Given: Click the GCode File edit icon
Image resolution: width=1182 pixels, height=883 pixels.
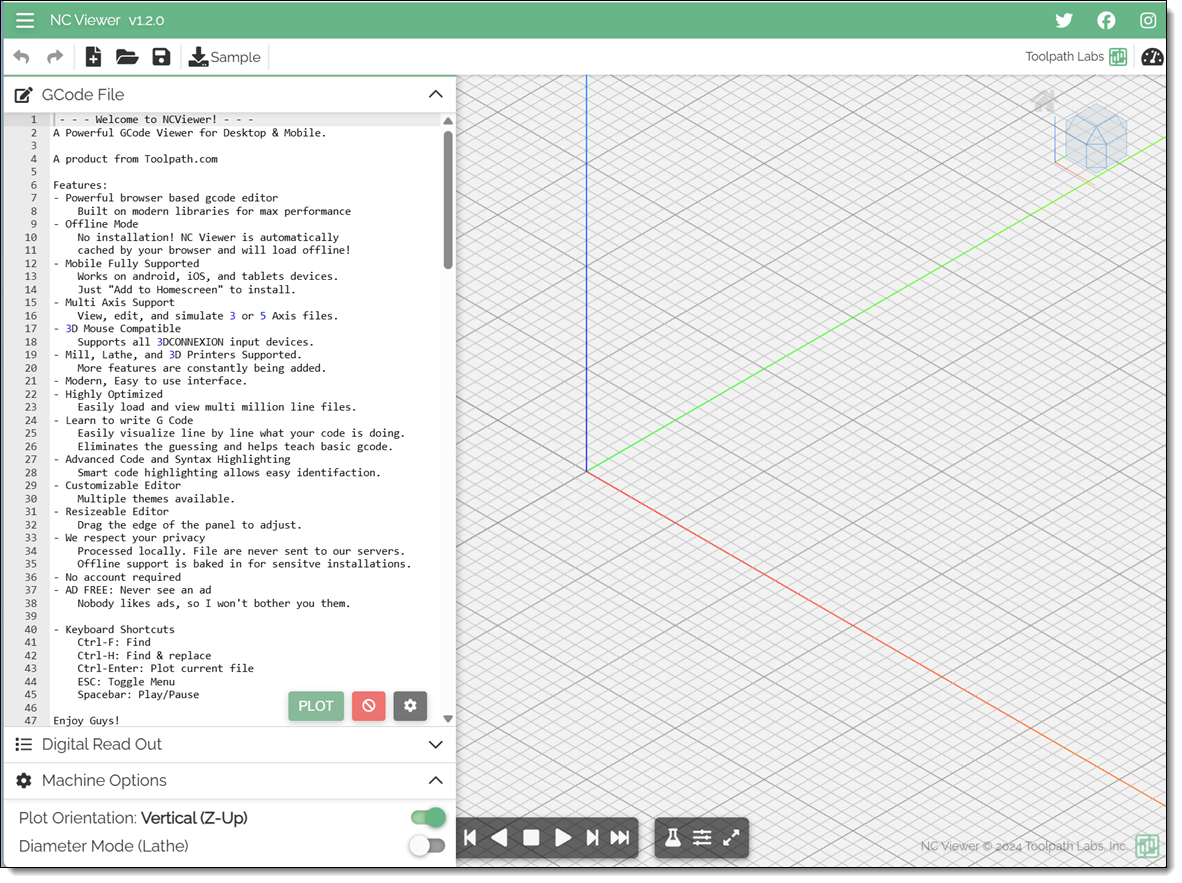Looking at the screenshot, I should 24,95.
